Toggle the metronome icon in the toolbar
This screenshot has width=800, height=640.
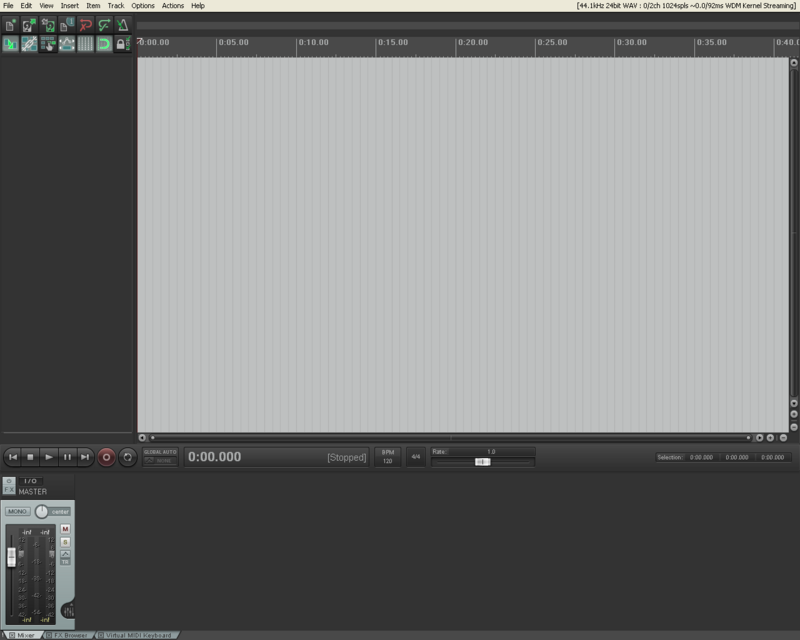coord(122,25)
